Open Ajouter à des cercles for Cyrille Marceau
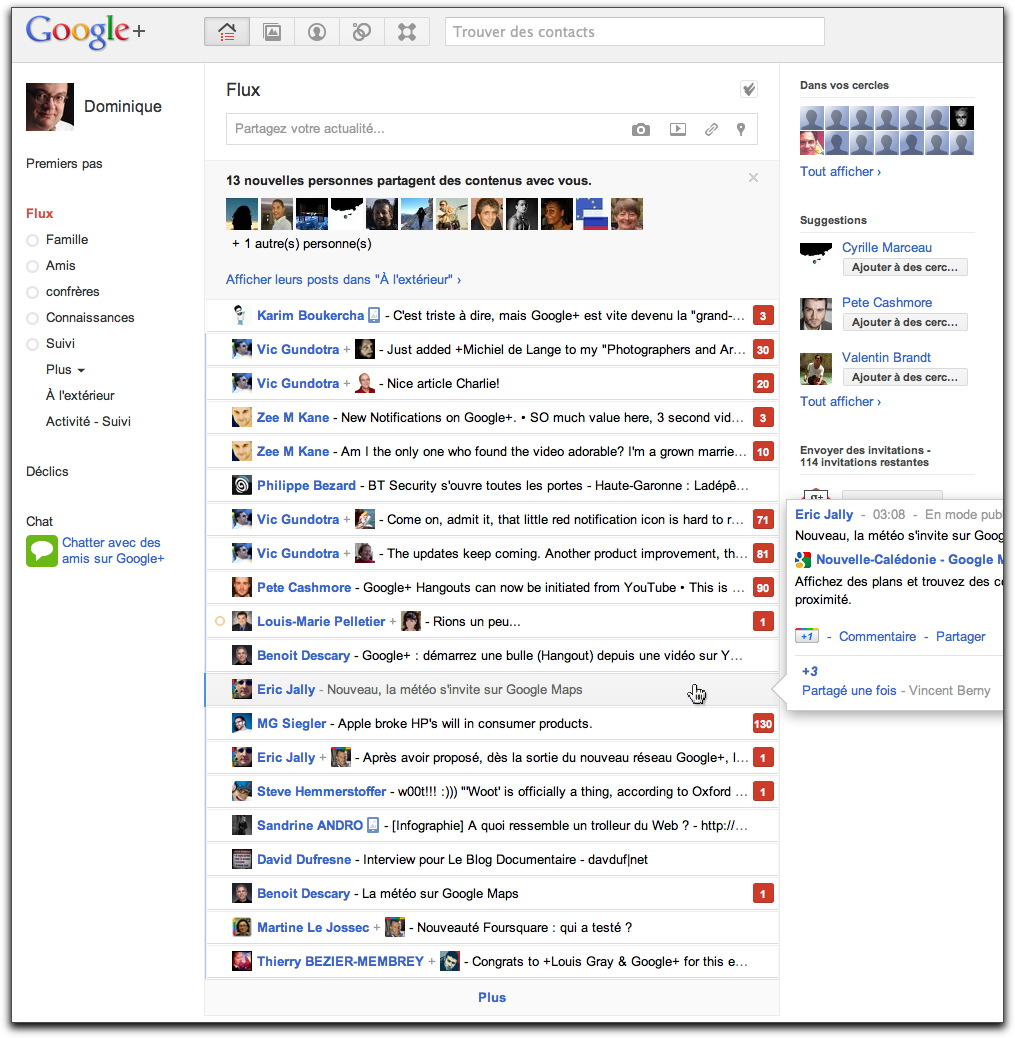 [904, 267]
